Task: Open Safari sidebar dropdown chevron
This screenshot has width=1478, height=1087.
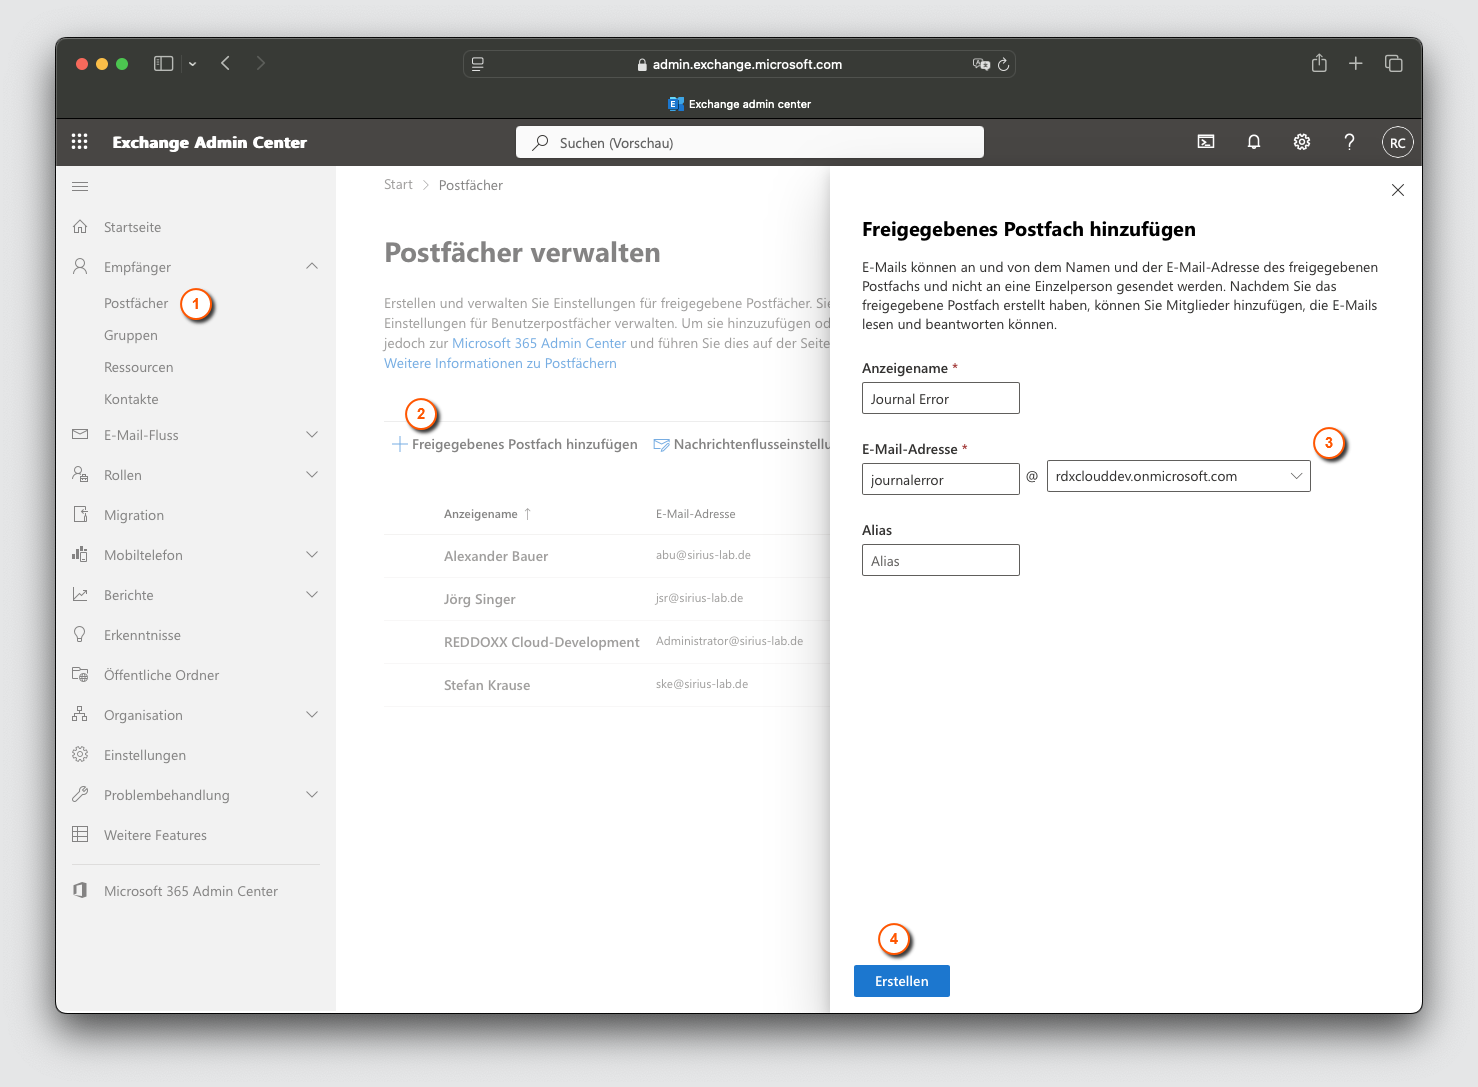Action: [x=192, y=64]
